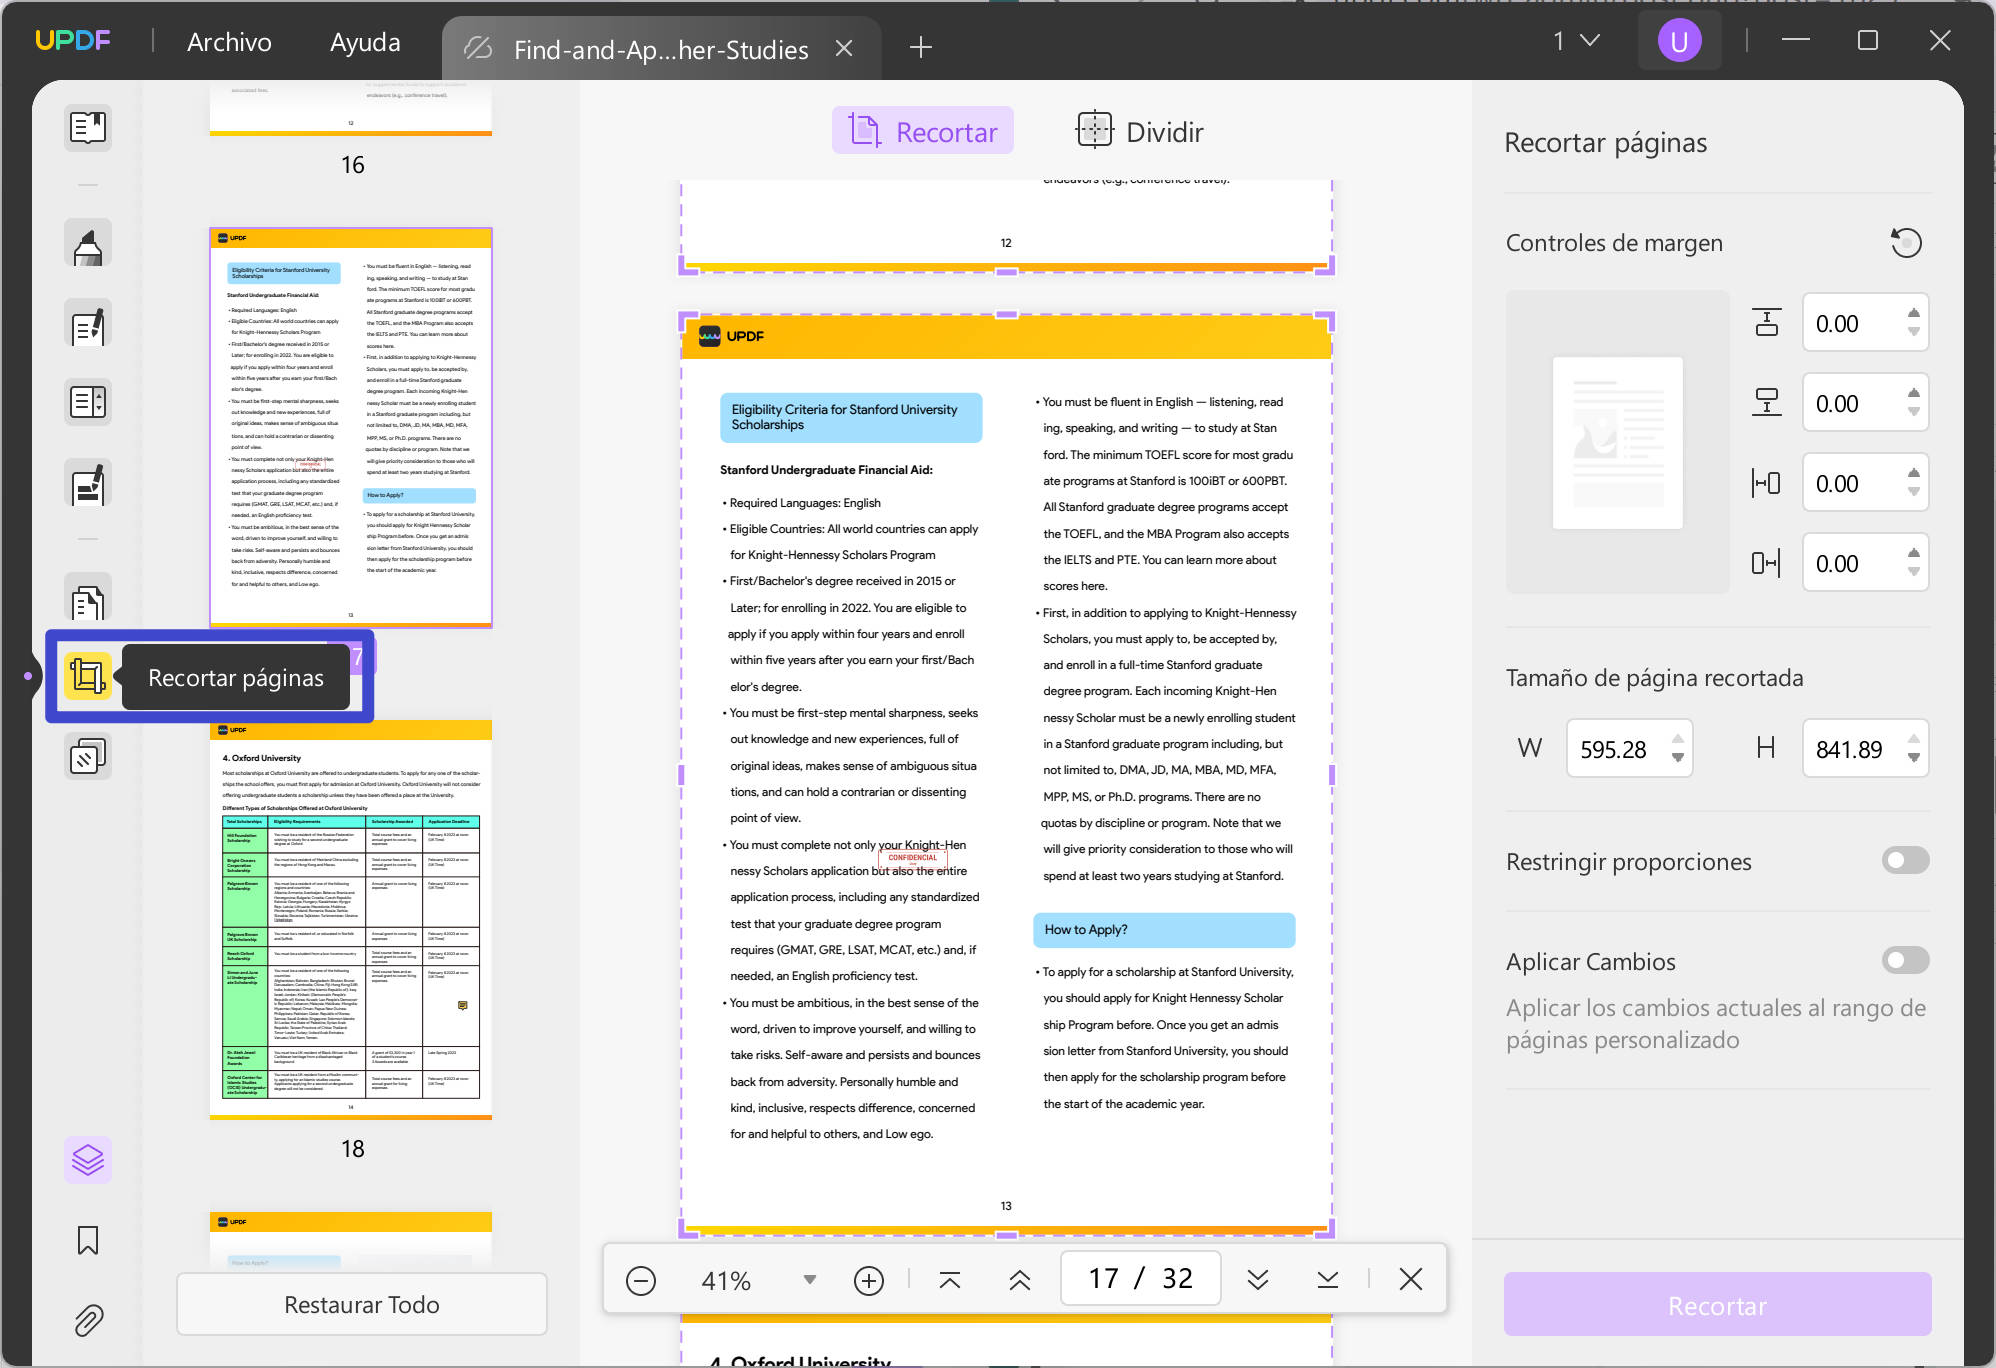Image resolution: width=1996 pixels, height=1368 pixels.
Task: Increase the left margin value
Action: tap(1913, 473)
